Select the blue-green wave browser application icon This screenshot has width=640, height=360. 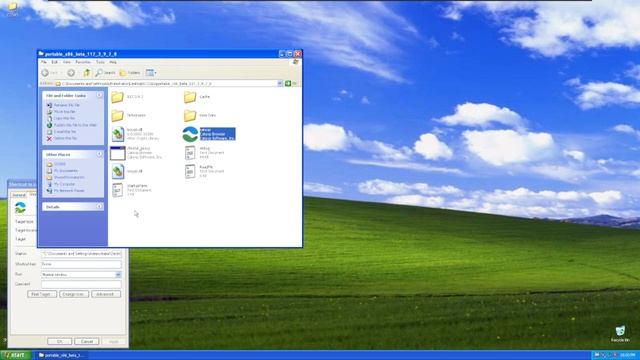[x=190, y=134]
